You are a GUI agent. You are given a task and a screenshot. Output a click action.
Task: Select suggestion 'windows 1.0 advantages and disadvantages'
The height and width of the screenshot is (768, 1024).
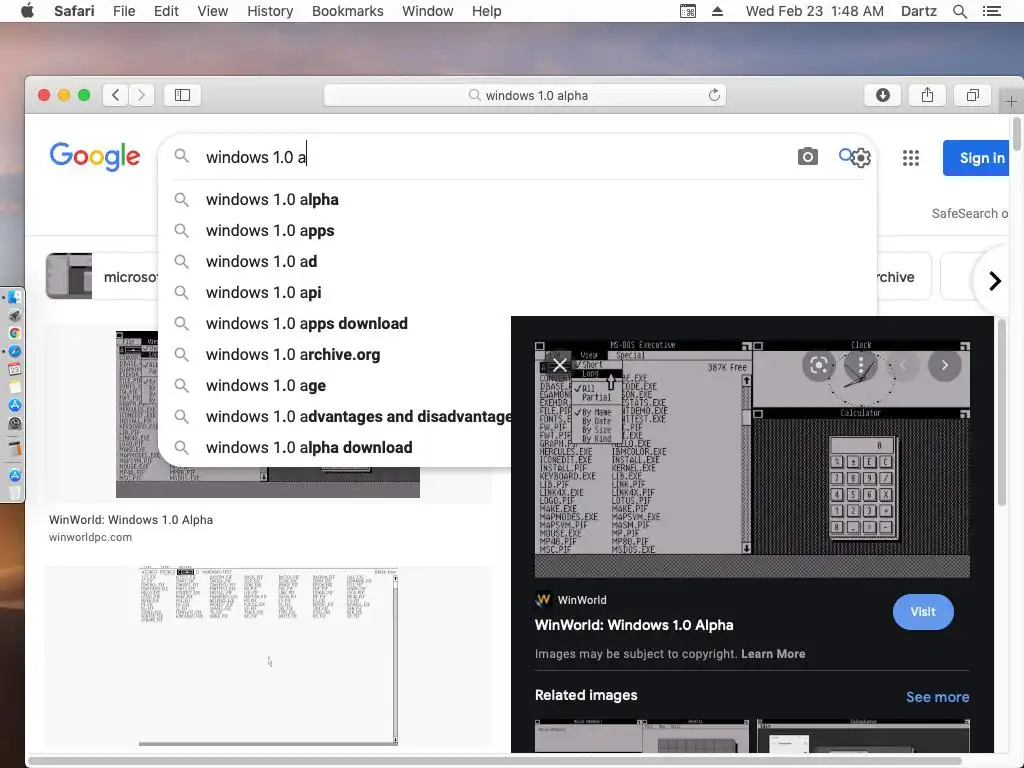tap(335, 417)
